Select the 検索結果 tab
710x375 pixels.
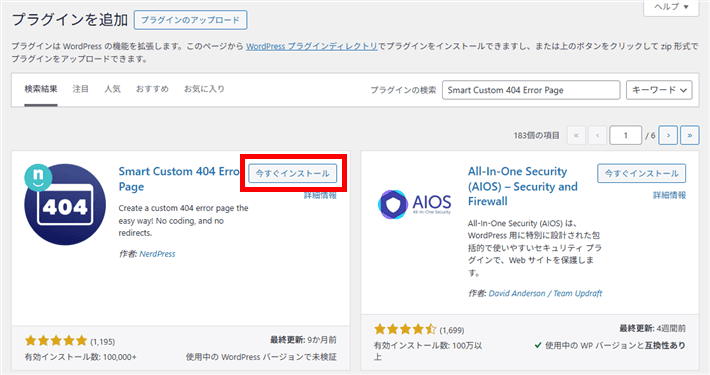[x=41, y=89]
